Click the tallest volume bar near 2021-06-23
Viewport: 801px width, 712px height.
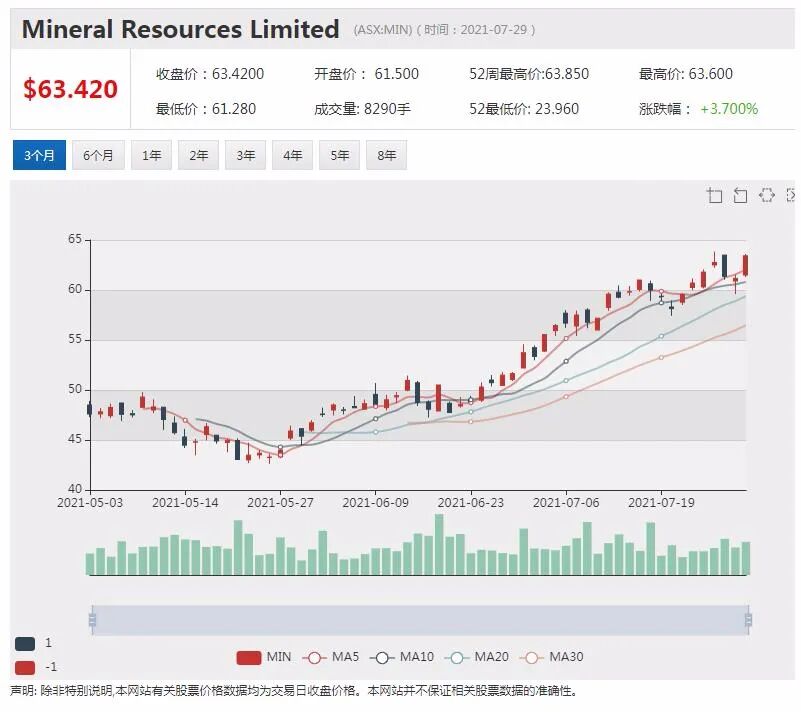(439, 544)
